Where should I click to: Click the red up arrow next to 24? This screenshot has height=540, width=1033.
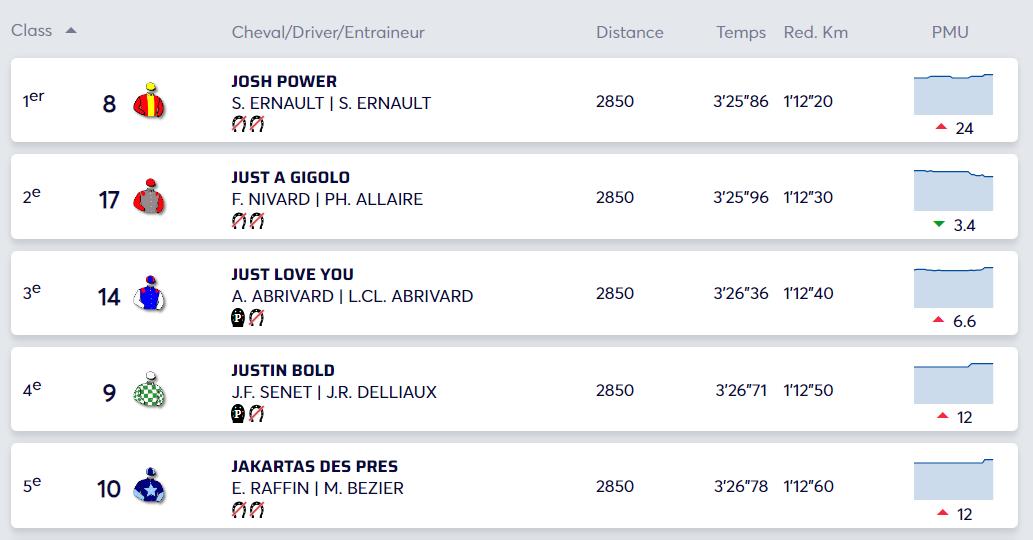pyautogui.click(x=941, y=127)
